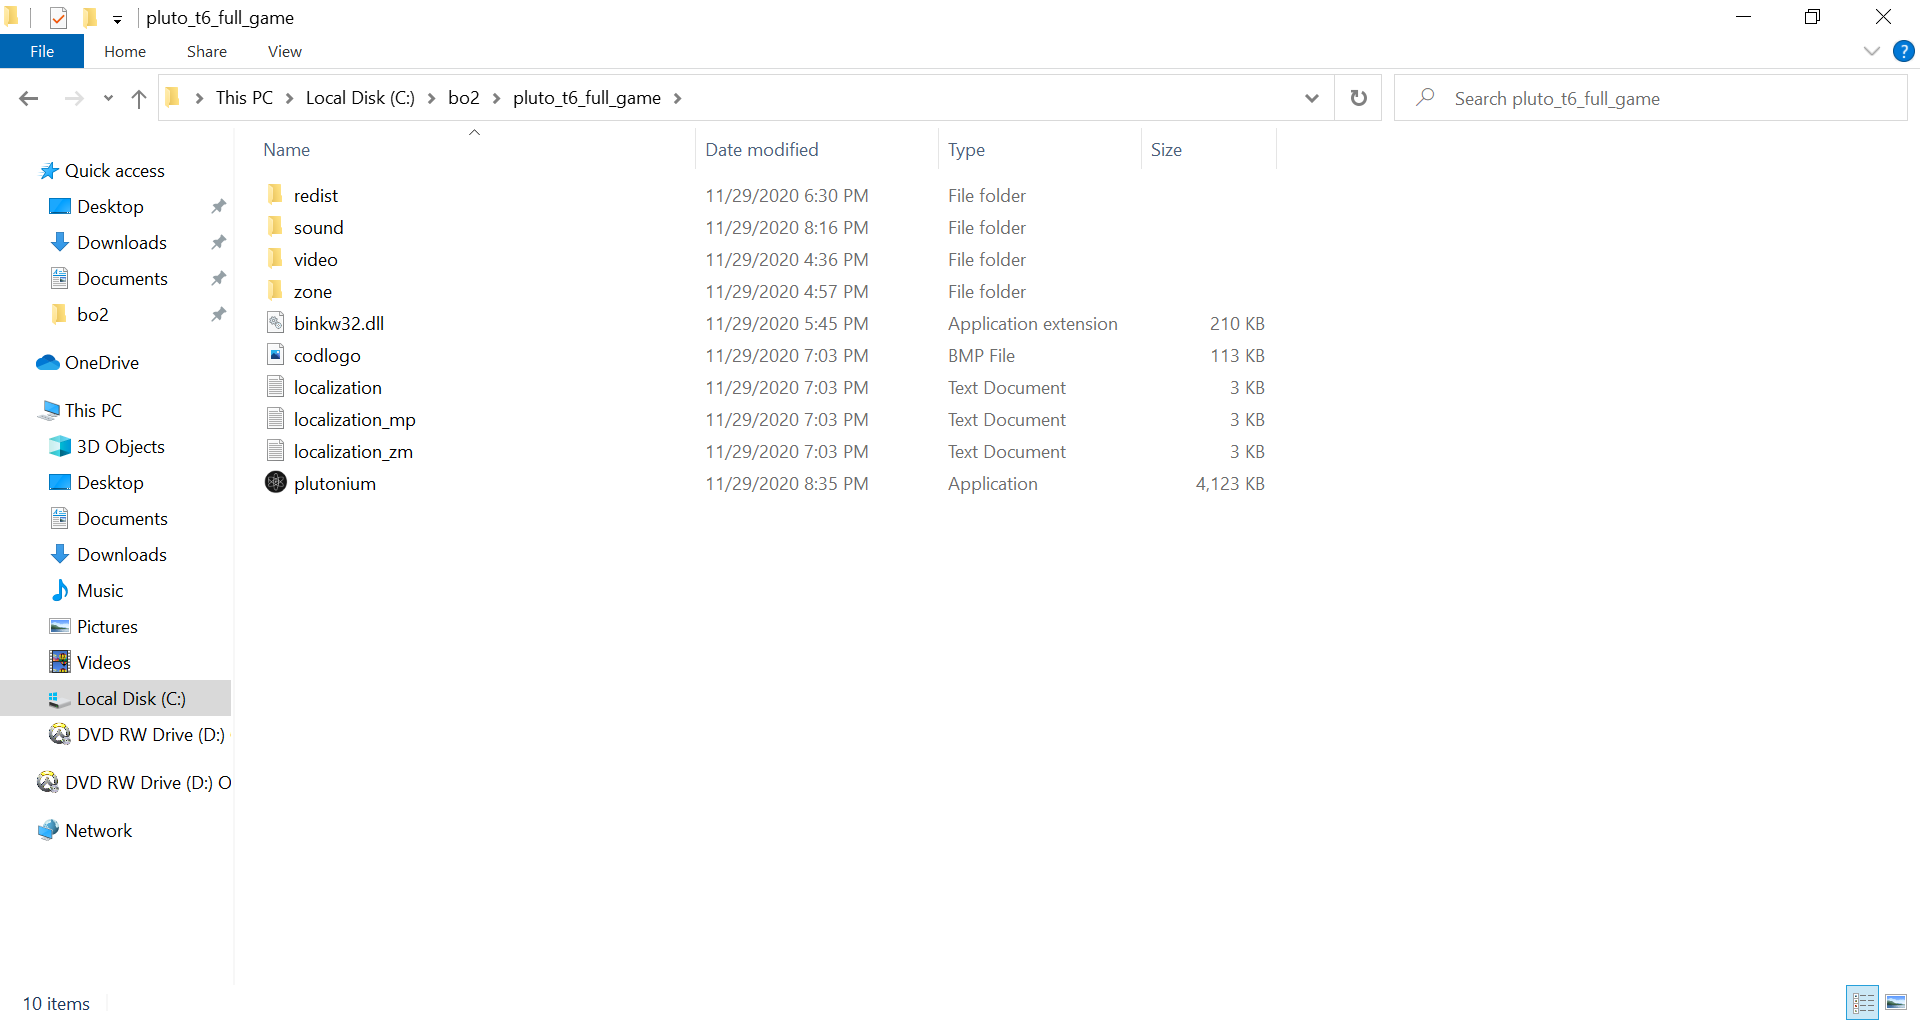Select the zone folder icon
The height and width of the screenshot is (1020, 1920).
pos(276,290)
